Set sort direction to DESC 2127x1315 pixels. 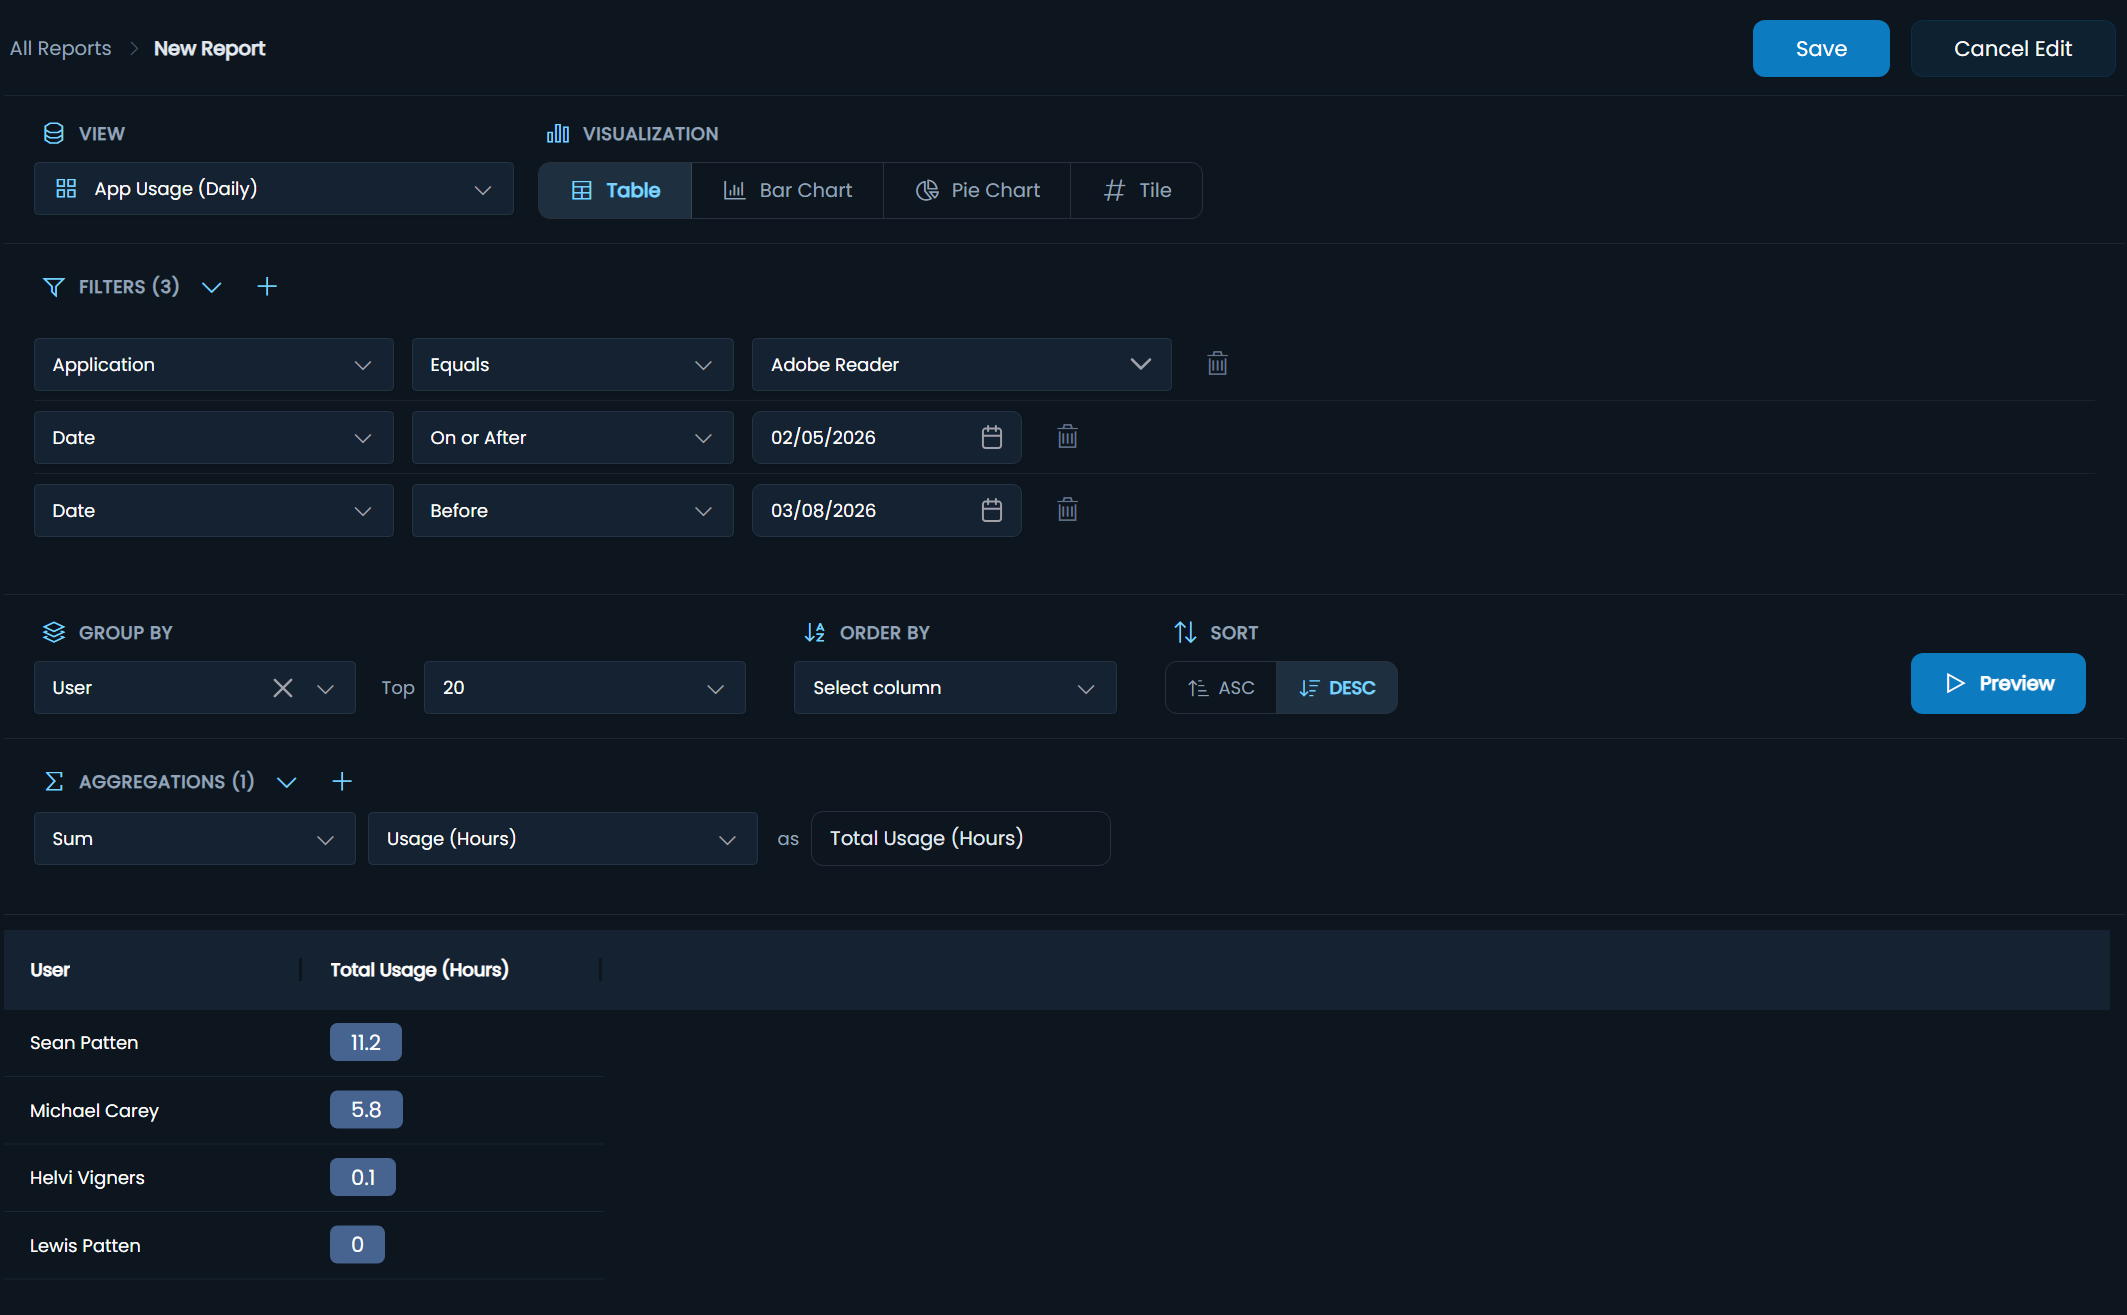(x=1337, y=688)
